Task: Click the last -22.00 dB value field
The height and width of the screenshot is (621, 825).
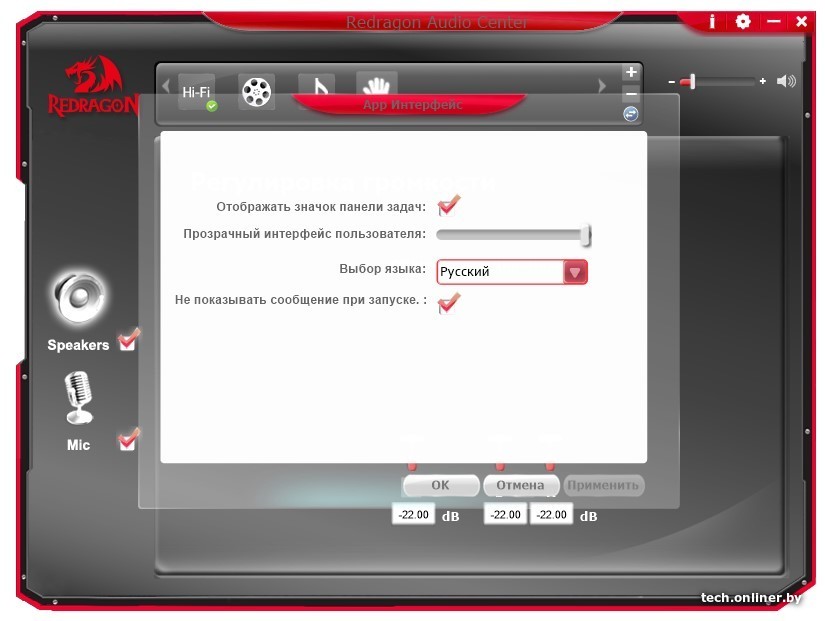Action: pos(551,515)
